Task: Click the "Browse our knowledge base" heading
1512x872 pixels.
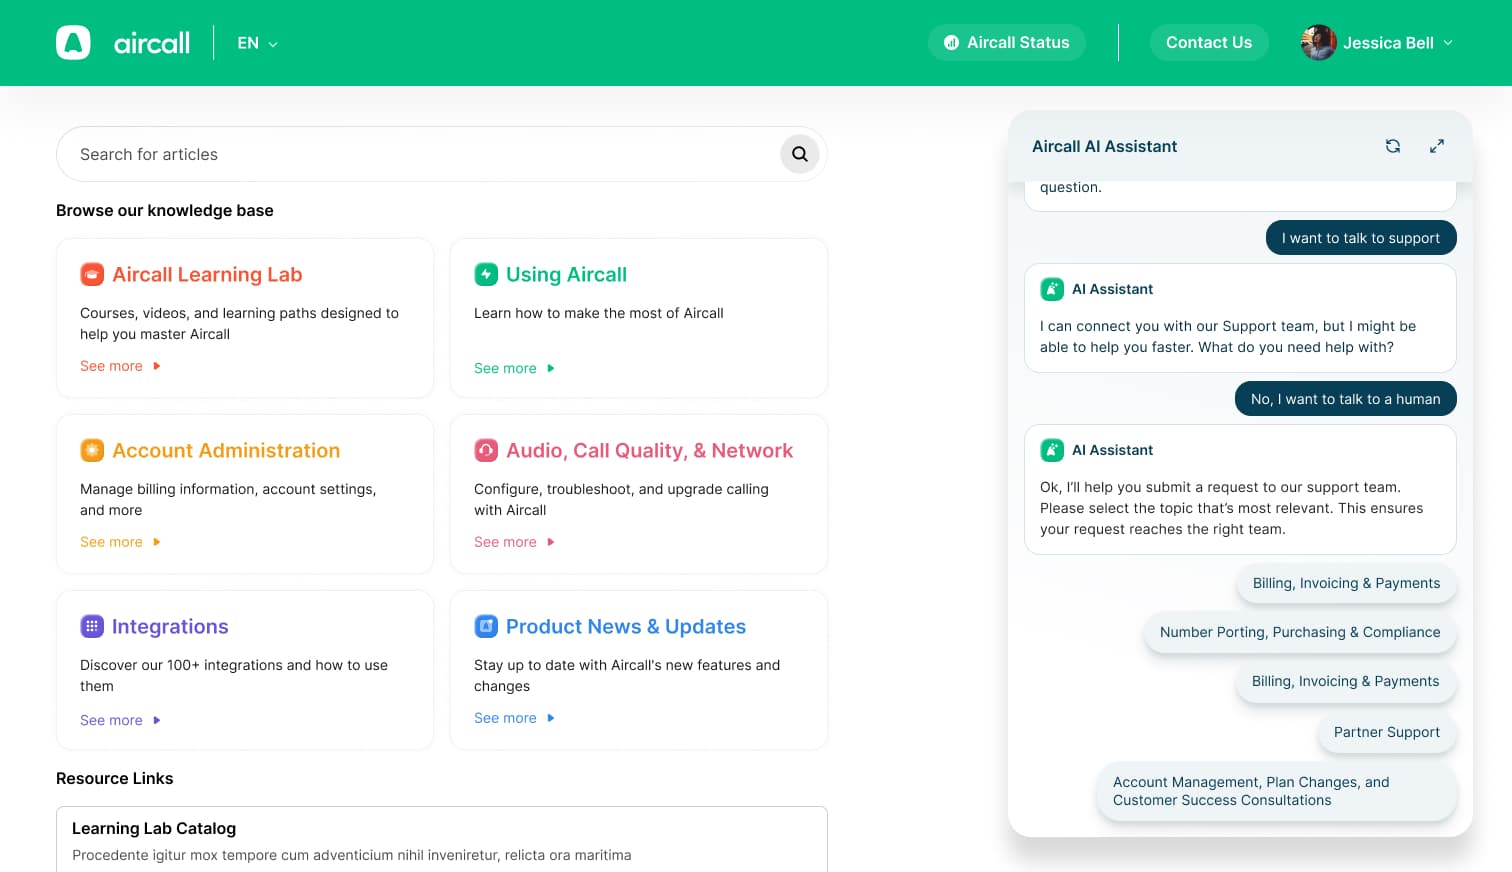Action: pyautogui.click(x=165, y=210)
